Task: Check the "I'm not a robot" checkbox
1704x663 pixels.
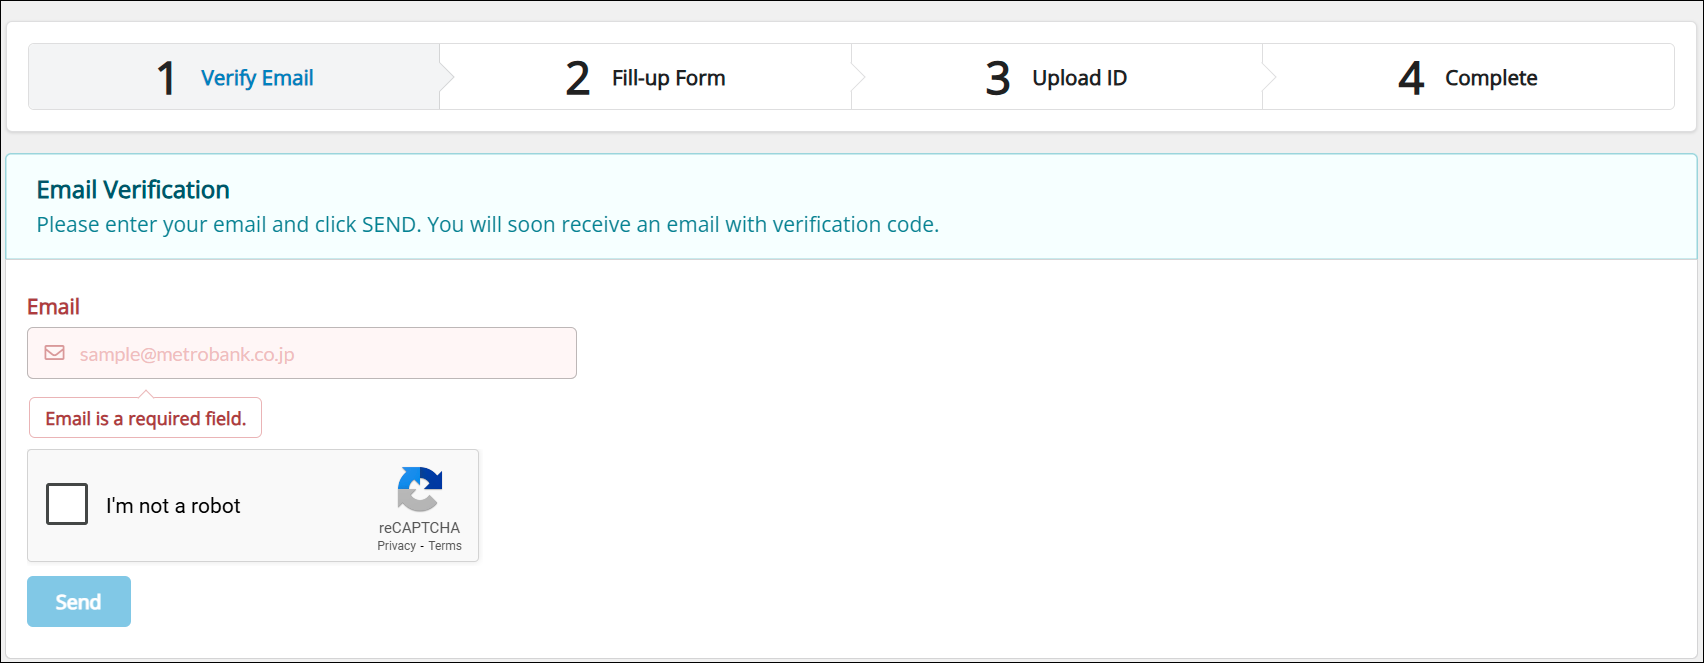Action: (x=67, y=505)
